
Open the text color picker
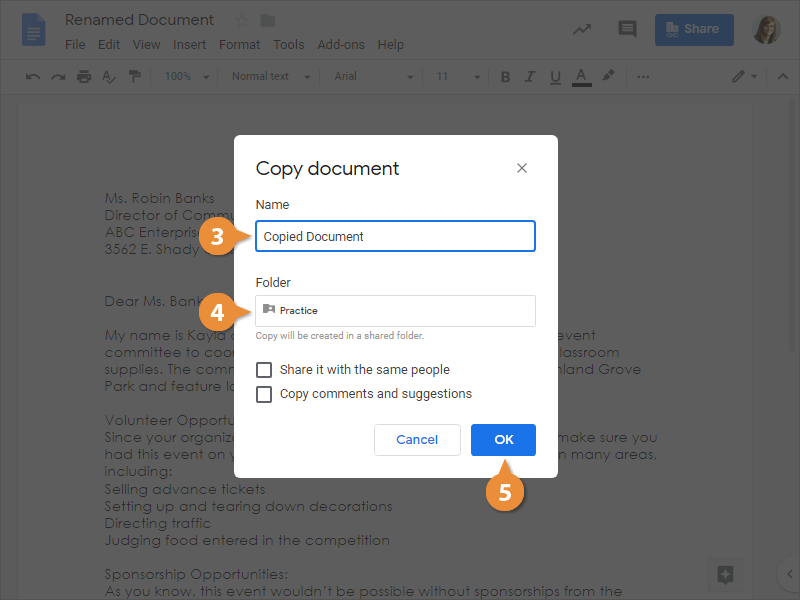[581, 77]
